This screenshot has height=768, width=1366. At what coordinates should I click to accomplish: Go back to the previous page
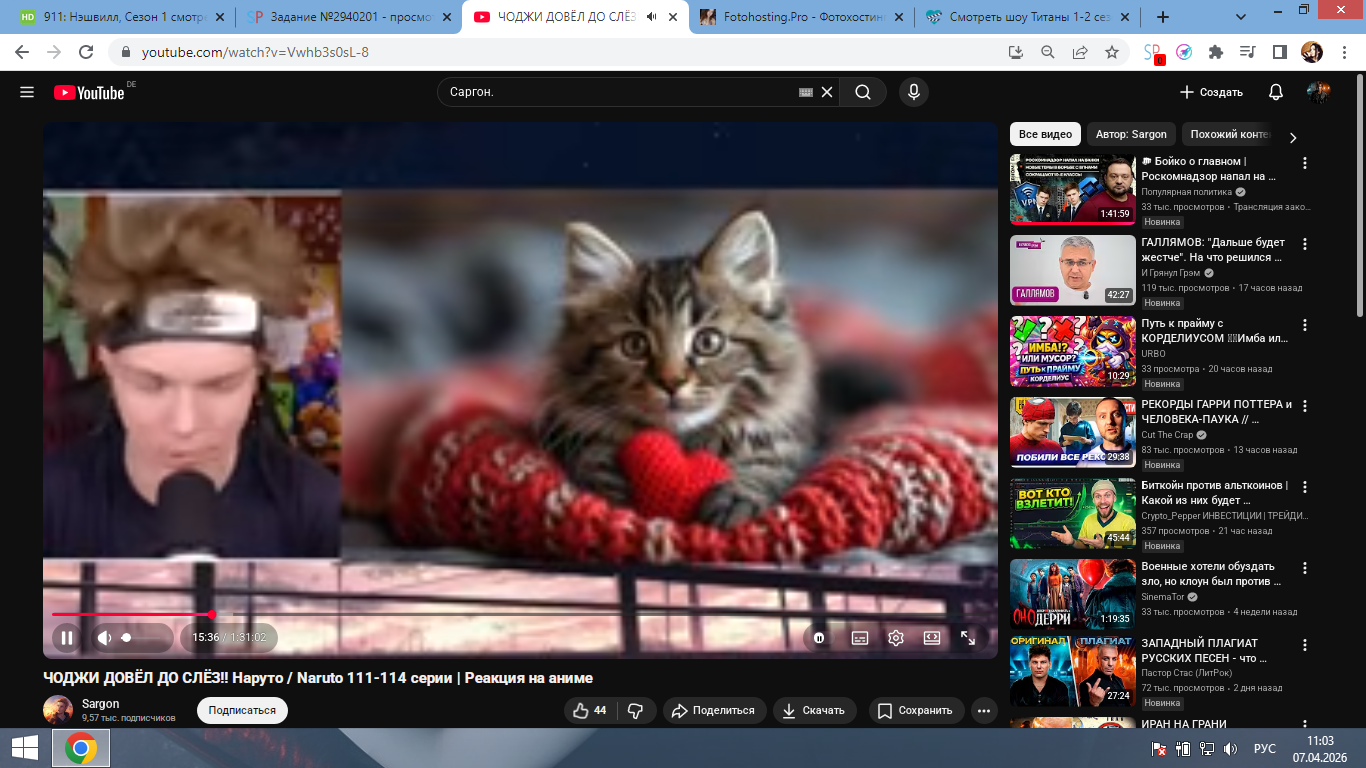tap(22, 52)
